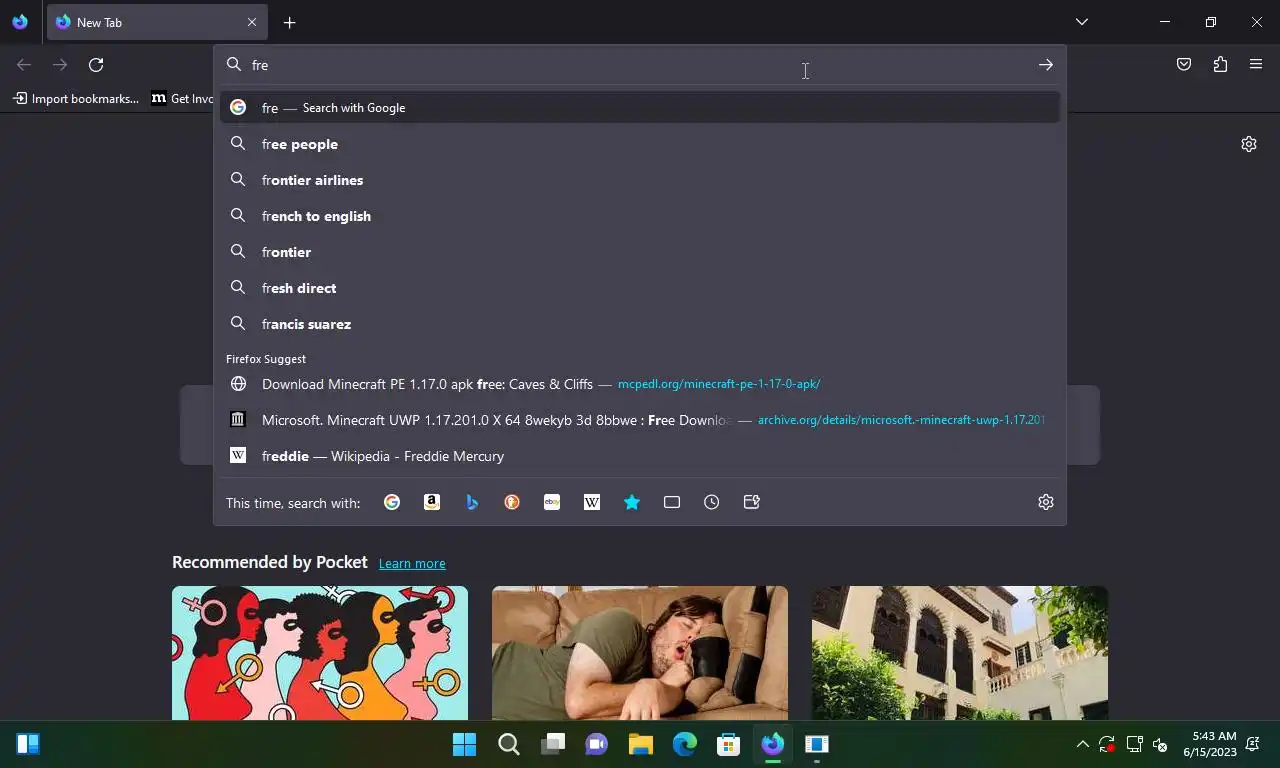
Task: Expand the list all tabs dropdown
Action: pyautogui.click(x=1081, y=22)
